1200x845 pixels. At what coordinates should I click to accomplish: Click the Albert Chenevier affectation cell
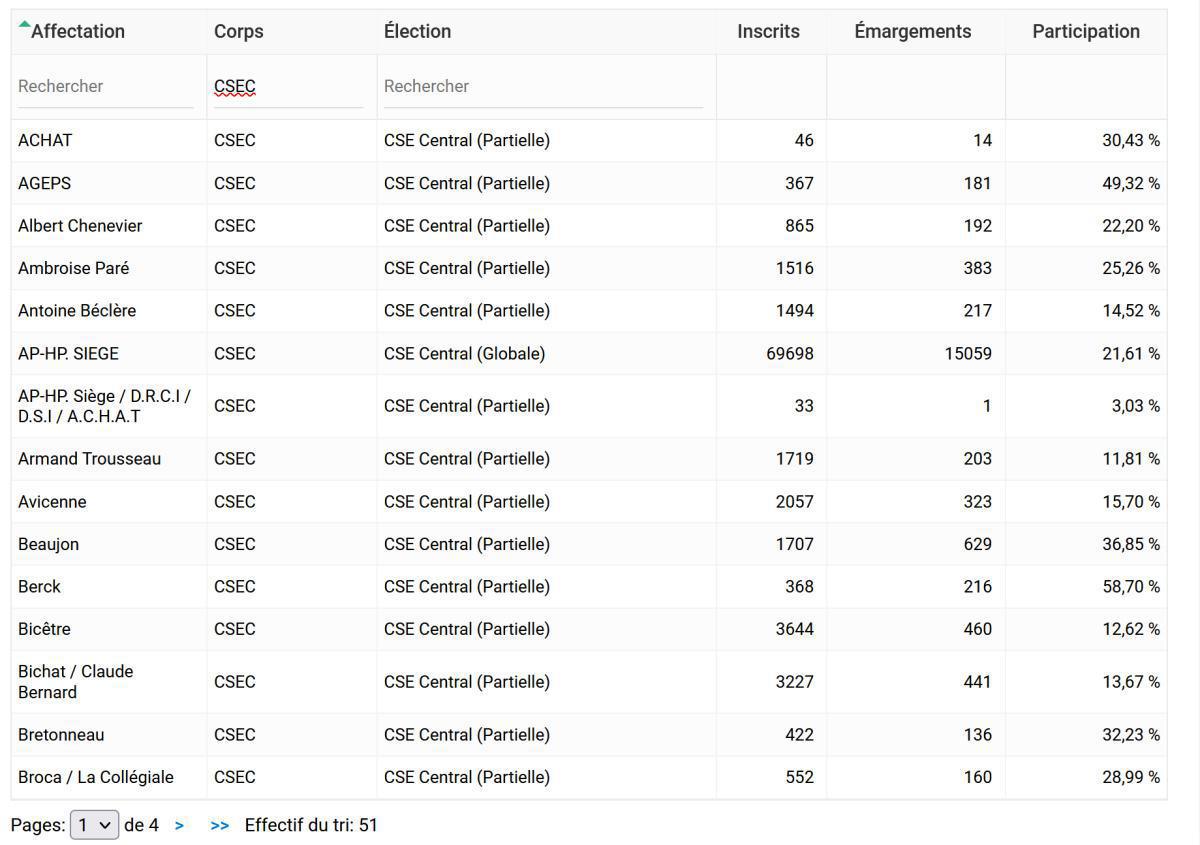click(x=80, y=226)
